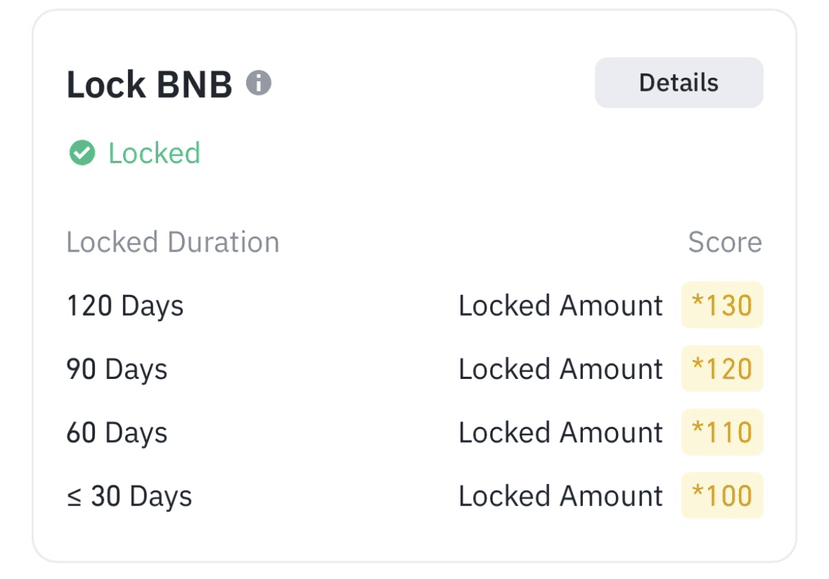Click the Score column header

(724, 242)
